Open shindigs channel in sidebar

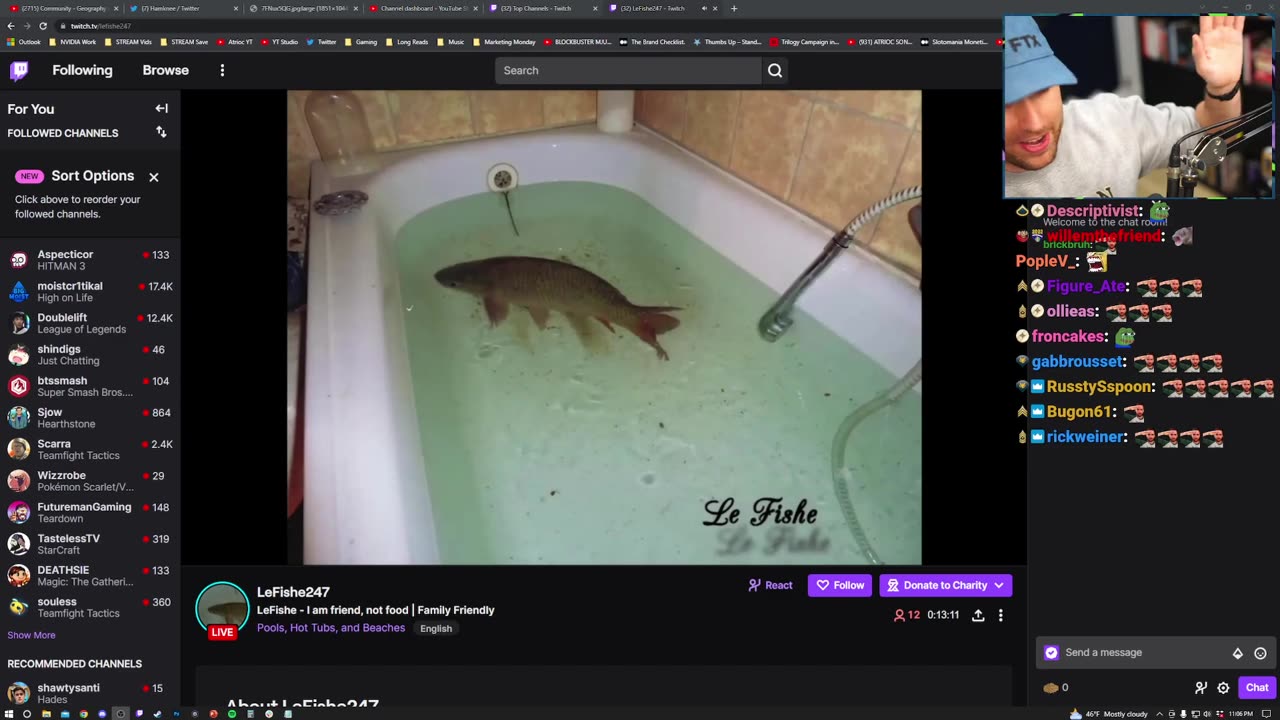pyautogui.click(x=90, y=355)
